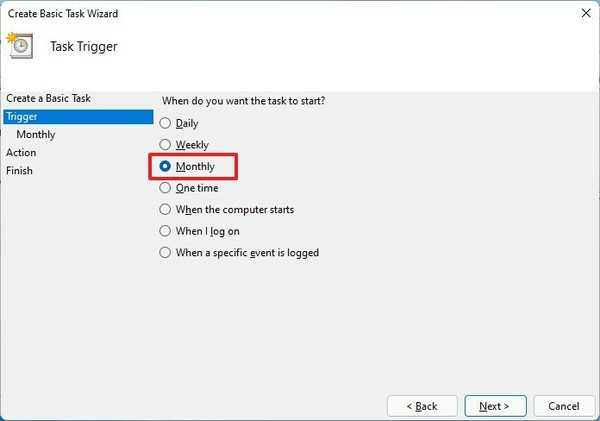
Task: Select When a specific event is logged
Action: click(166, 253)
